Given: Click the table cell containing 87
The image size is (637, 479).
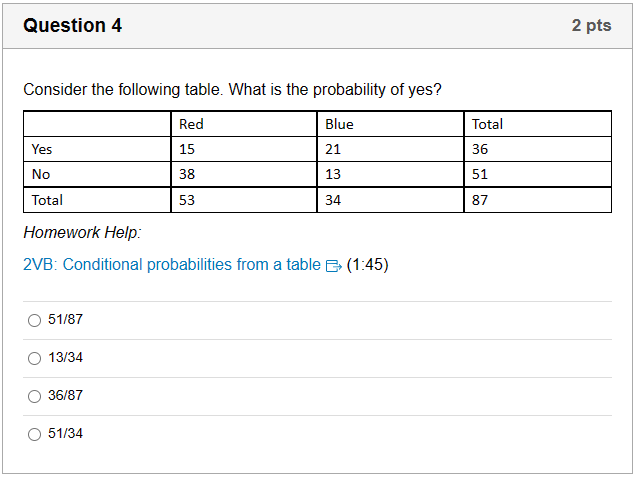Looking at the screenshot, I should [x=537, y=200].
